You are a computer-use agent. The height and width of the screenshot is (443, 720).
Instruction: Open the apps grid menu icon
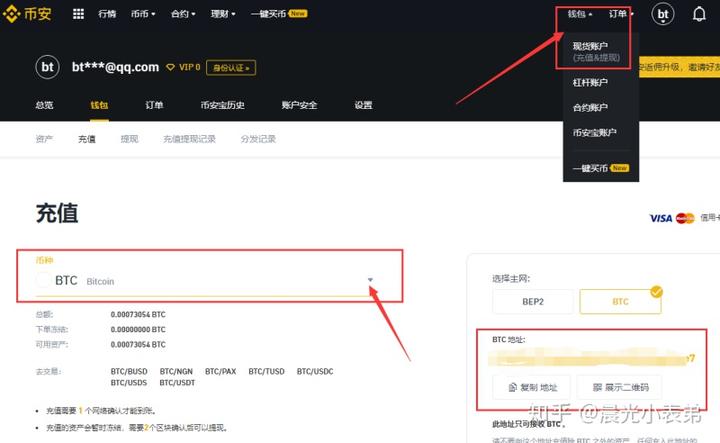(x=77, y=14)
